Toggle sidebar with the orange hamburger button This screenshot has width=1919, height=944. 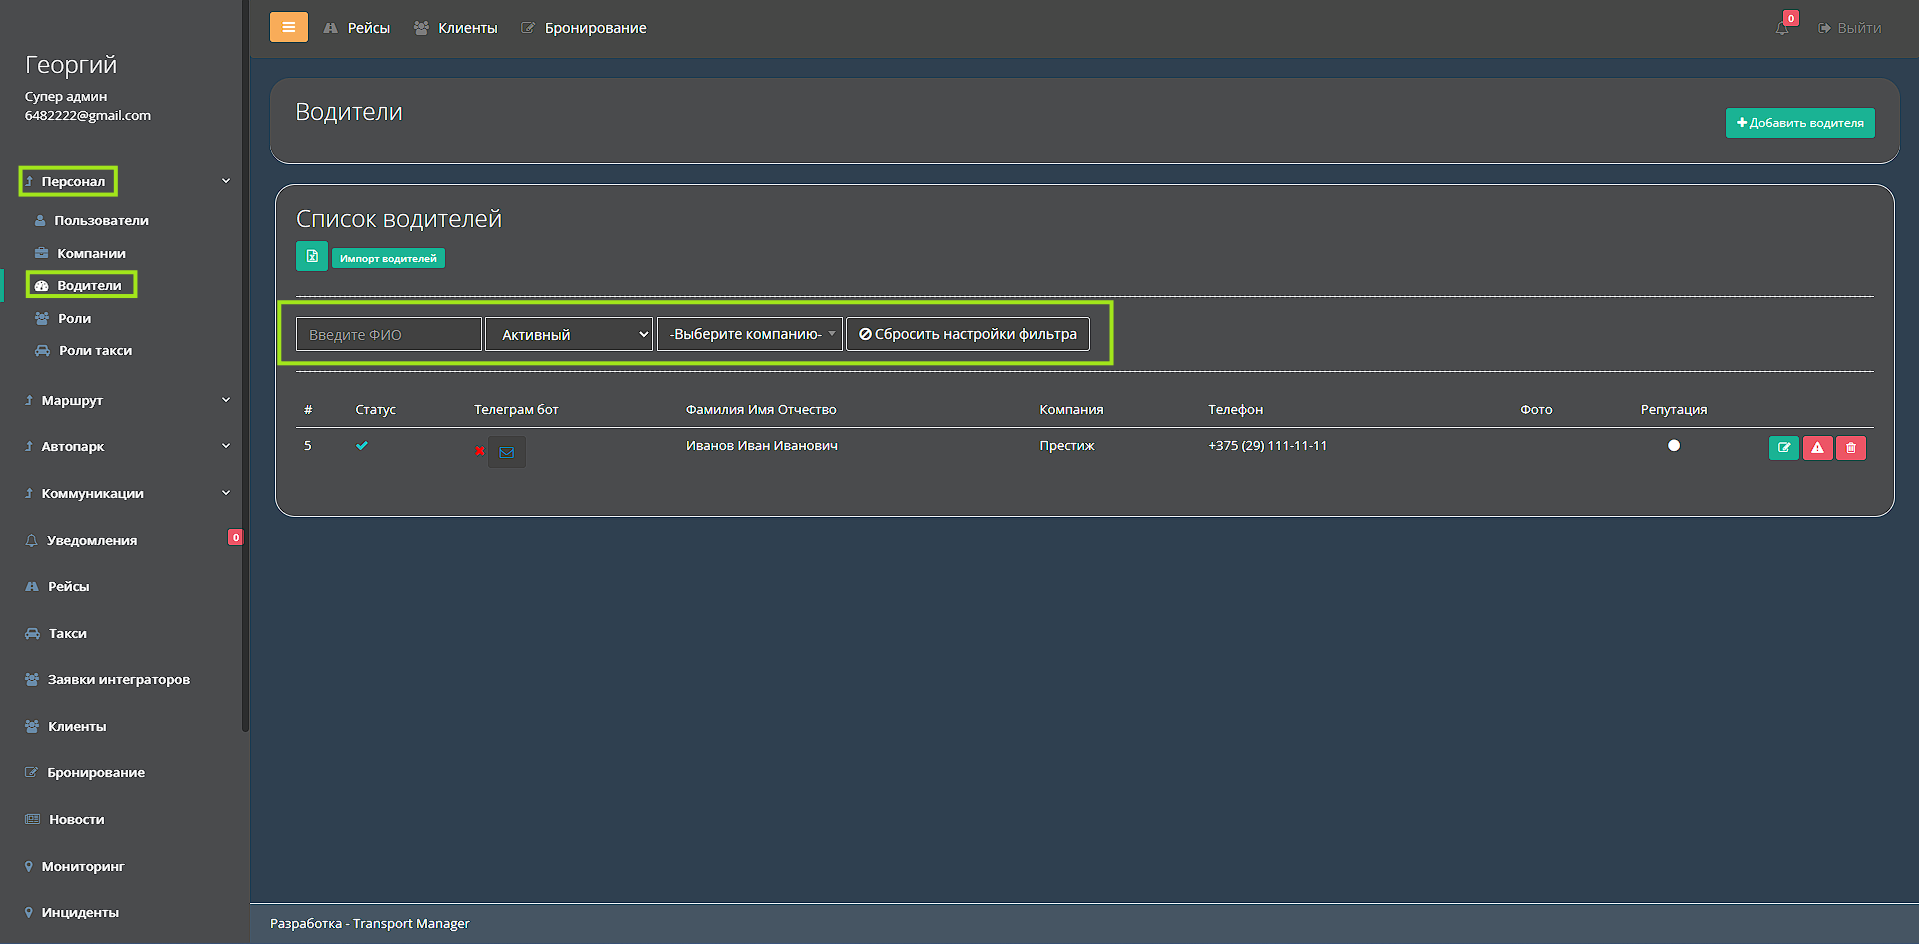(288, 27)
